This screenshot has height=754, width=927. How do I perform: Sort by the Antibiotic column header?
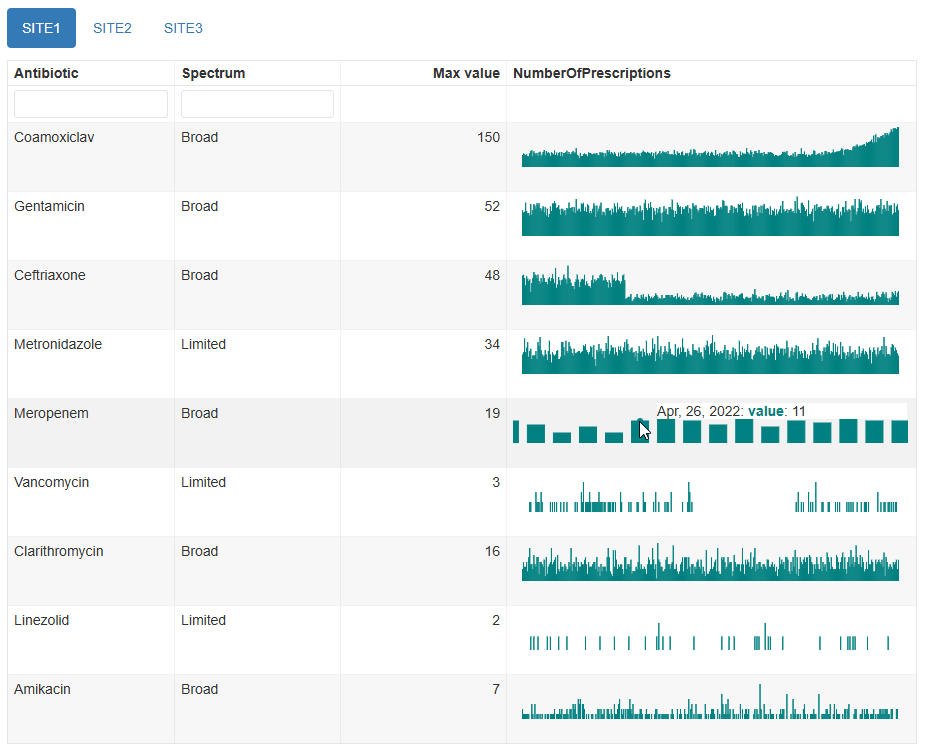[x=47, y=73]
